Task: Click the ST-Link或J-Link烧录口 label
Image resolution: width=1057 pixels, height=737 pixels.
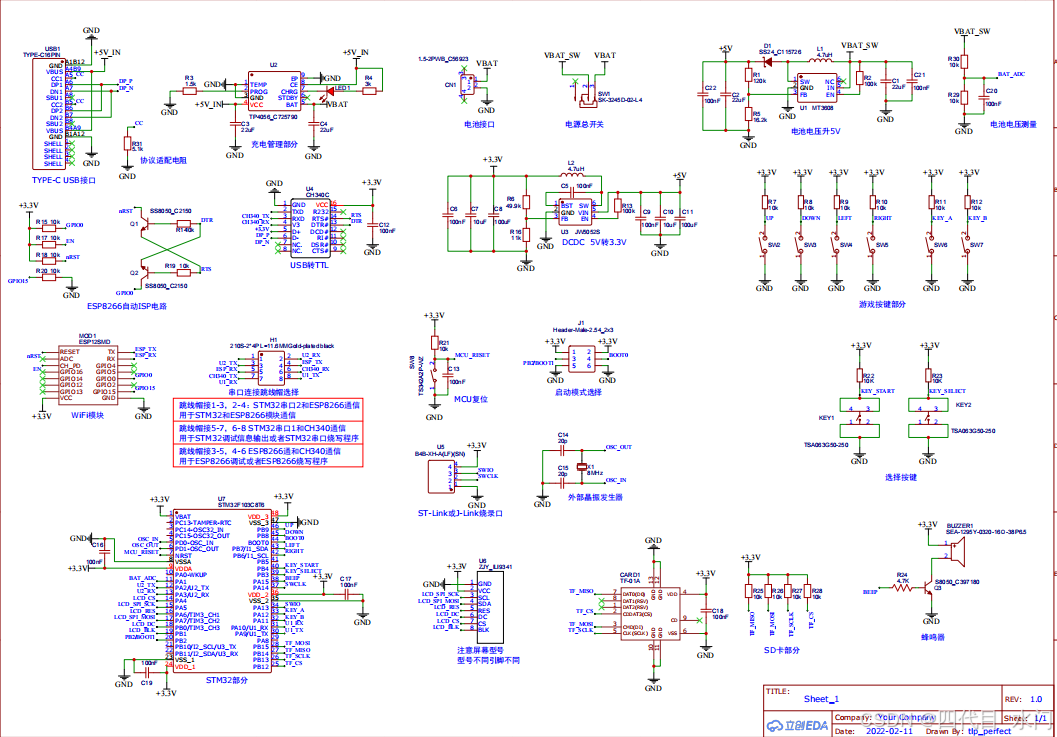Action: (x=460, y=513)
